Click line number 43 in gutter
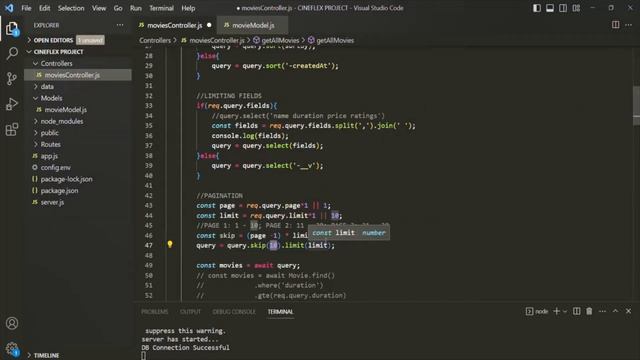Viewport: 640px width, 360px height. pos(148,205)
